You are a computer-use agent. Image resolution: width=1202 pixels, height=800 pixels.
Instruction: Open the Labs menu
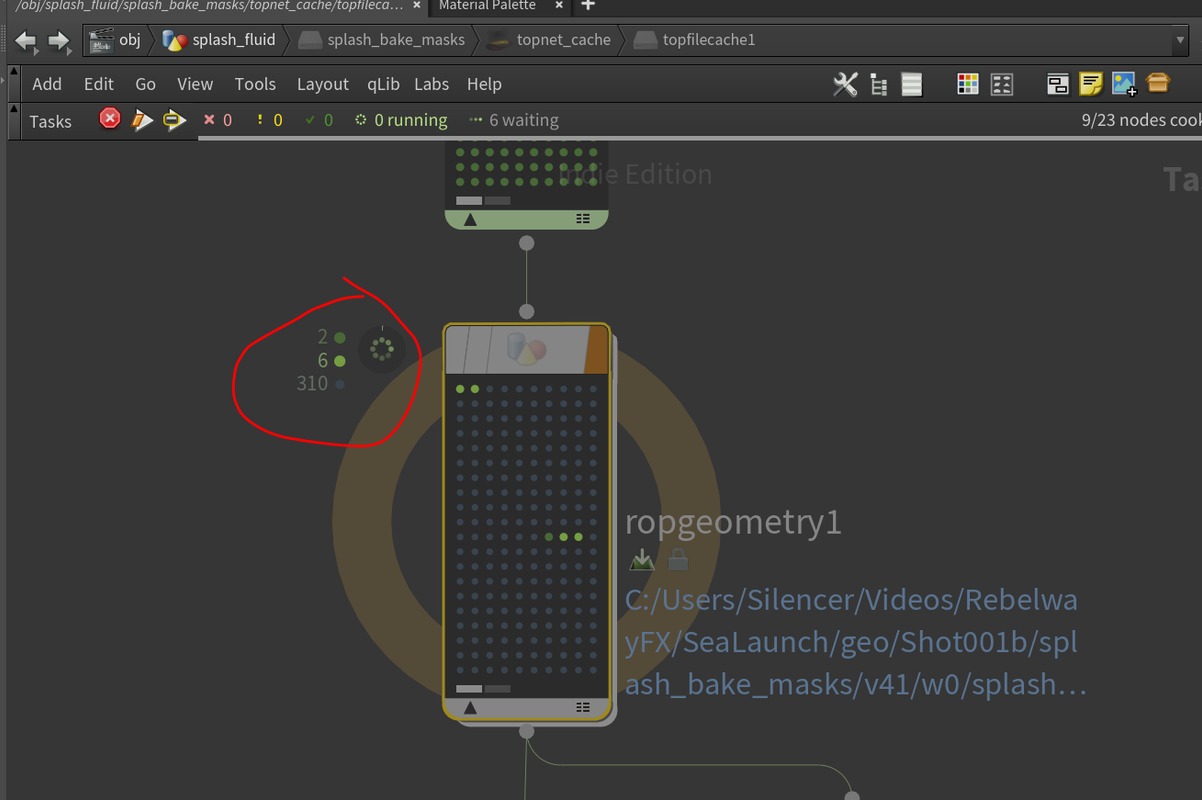coord(432,84)
